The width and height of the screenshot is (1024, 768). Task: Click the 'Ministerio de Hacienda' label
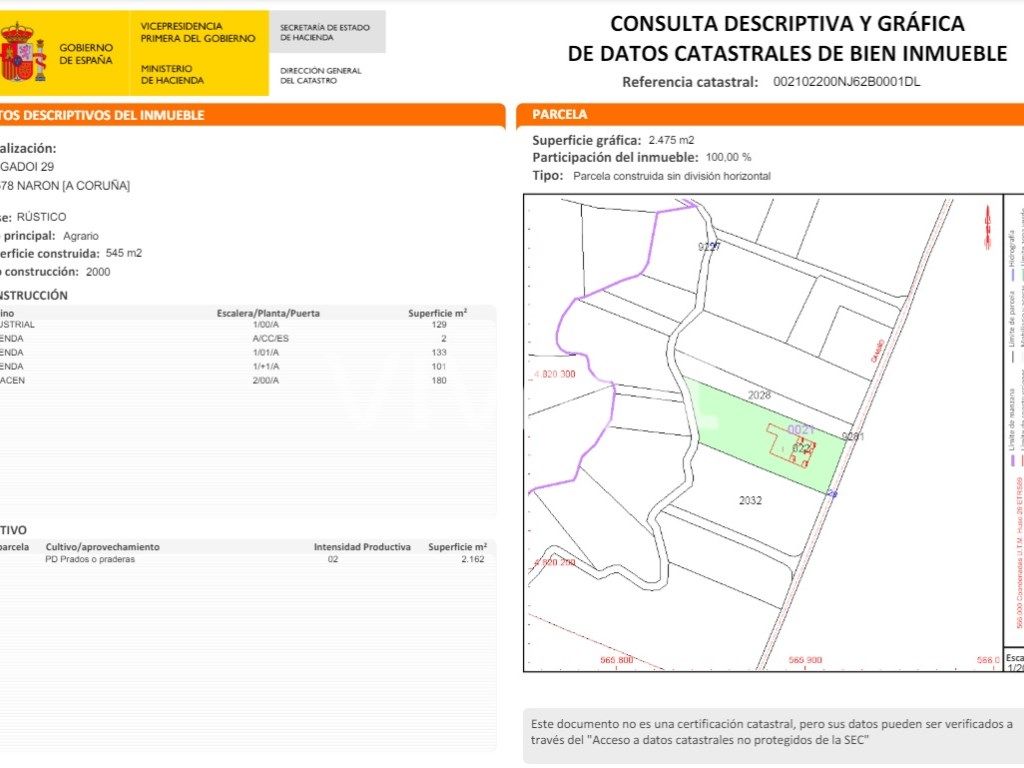coord(172,74)
